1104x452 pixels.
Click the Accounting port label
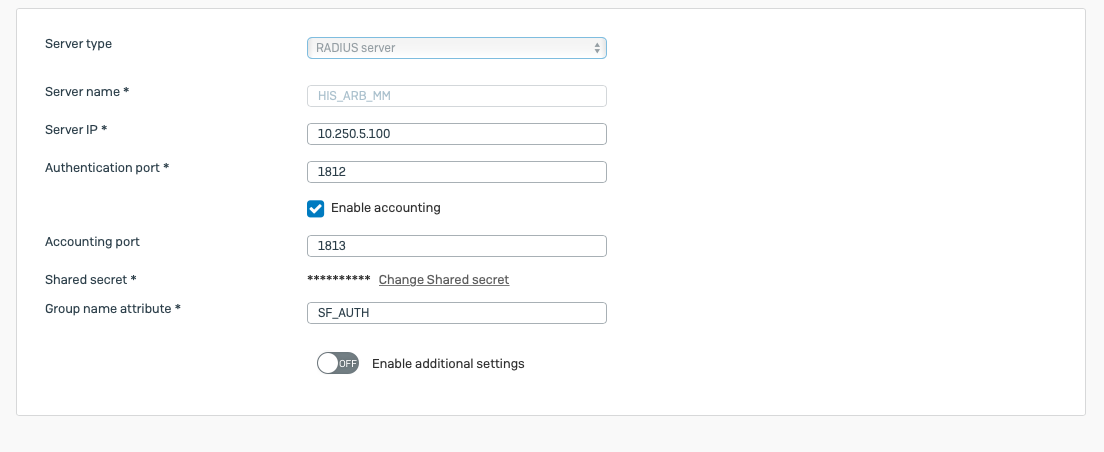(92, 241)
